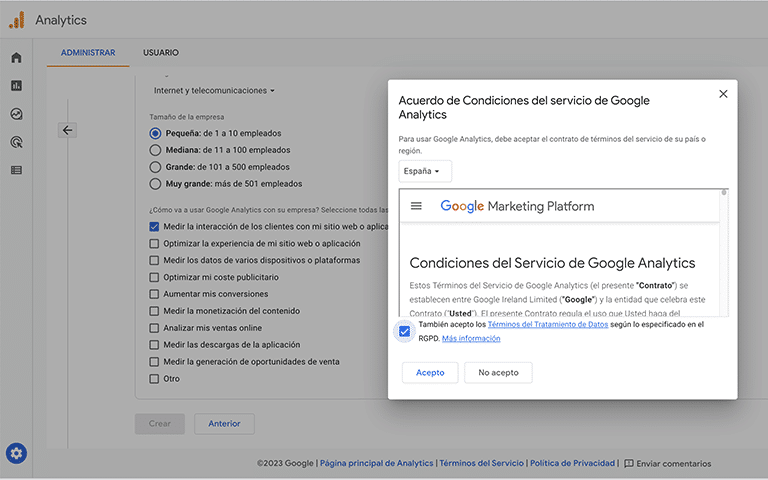This screenshot has width=768, height=480.
Task: Select Muy grande: más de 501 empleados
Action: [x=155, y=184]
